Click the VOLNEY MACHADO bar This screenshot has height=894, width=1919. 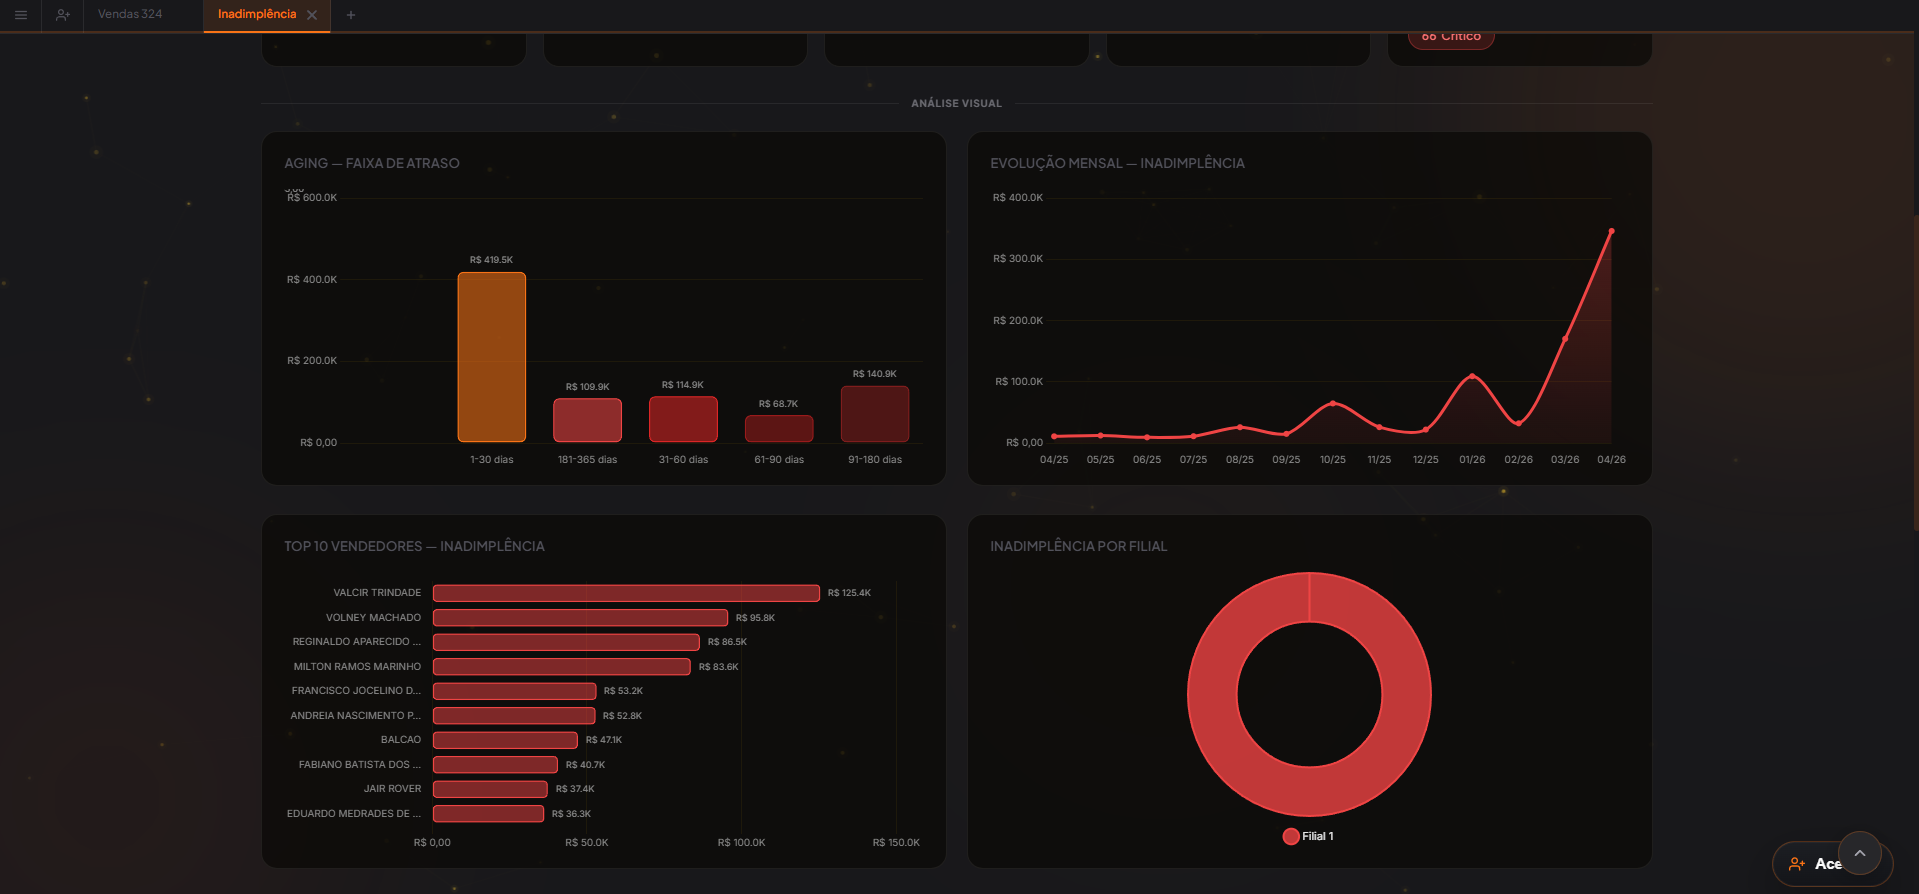click(580, 618)
